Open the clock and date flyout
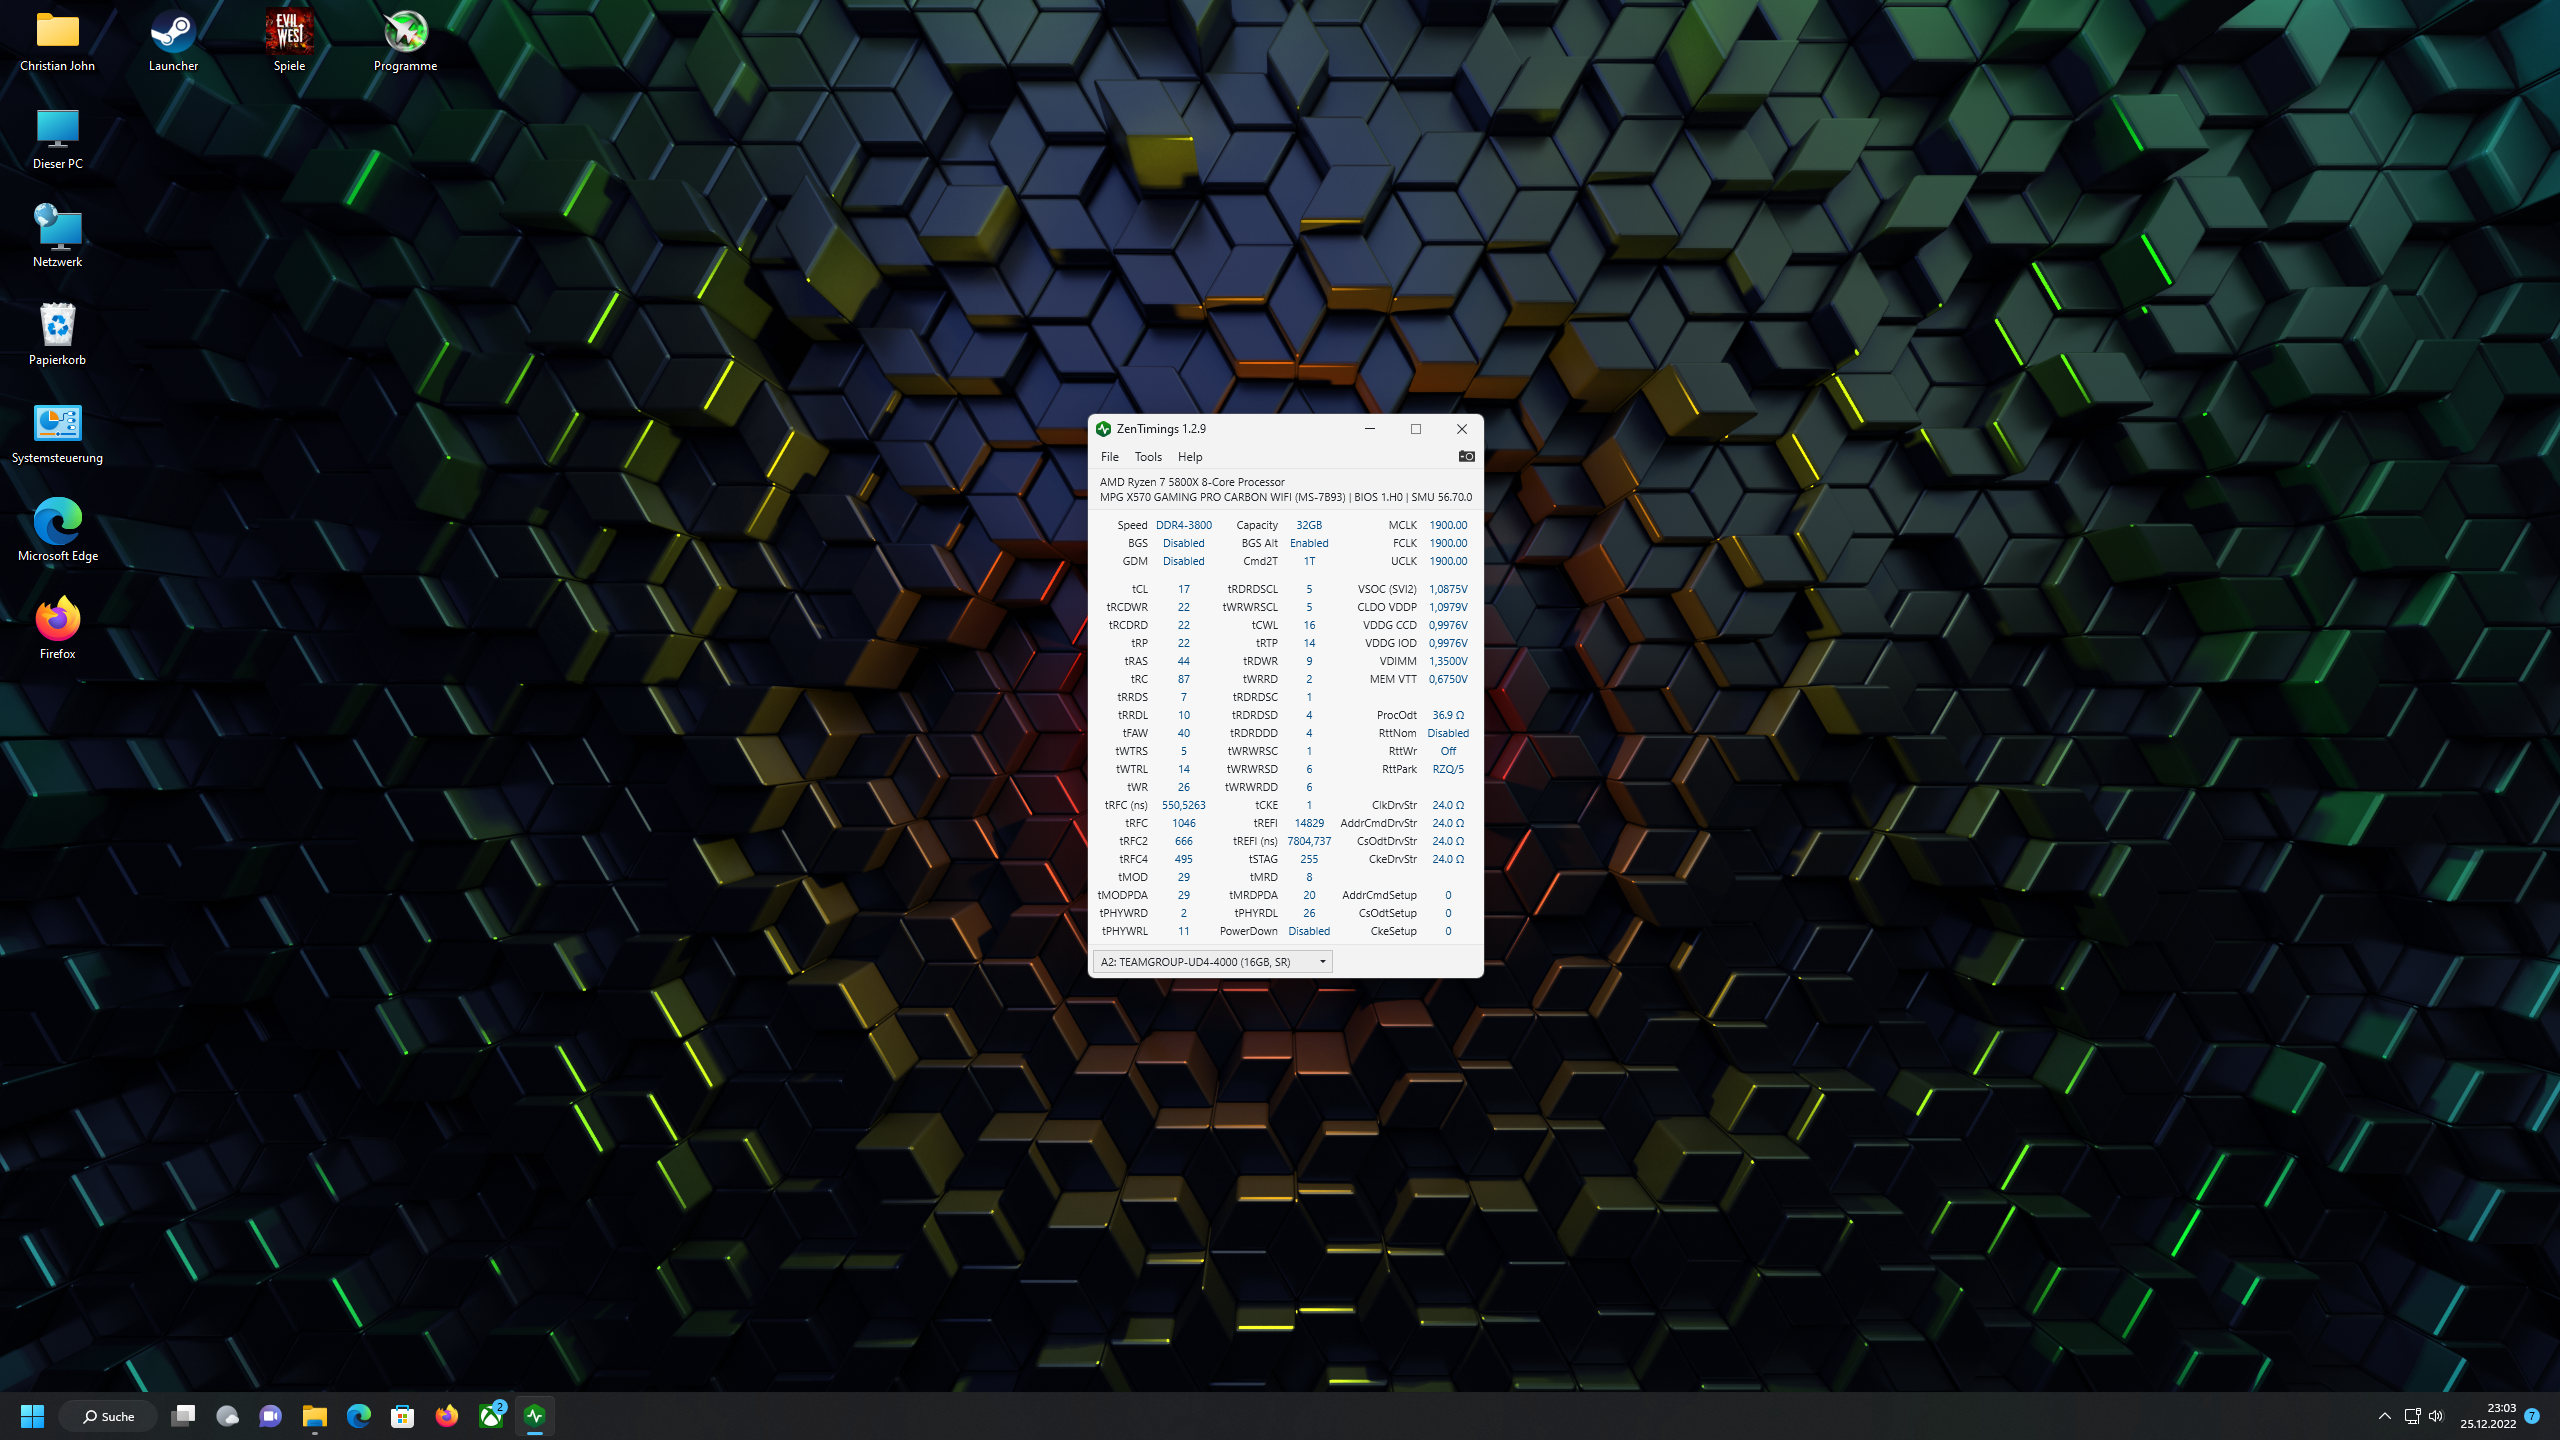2560x1440 pixels. click(x=2488, y=1416)
